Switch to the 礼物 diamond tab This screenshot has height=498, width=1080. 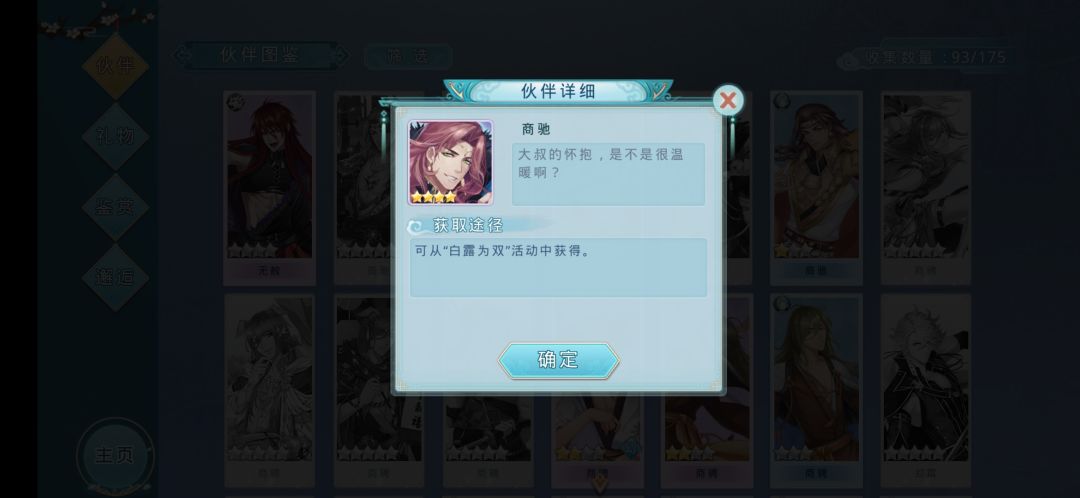point(114,136)
